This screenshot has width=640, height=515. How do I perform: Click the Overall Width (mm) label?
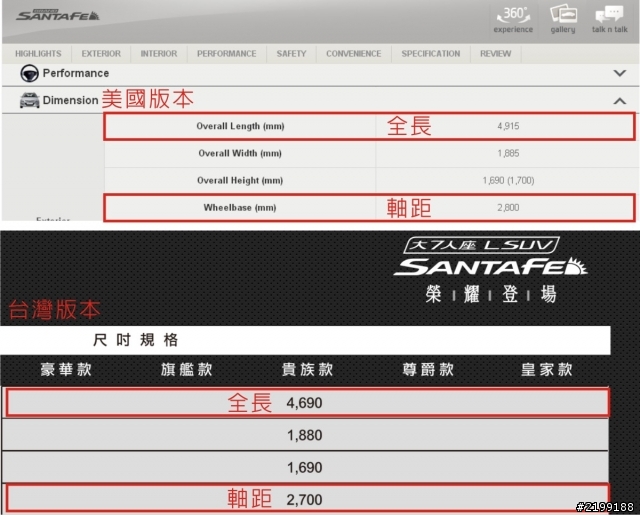coord(240,153)
